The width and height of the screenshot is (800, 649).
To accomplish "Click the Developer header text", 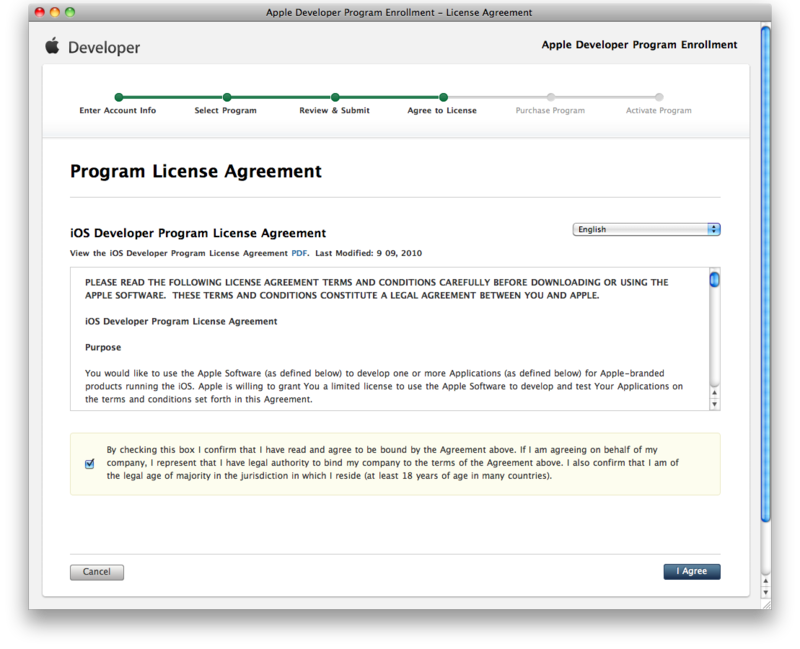I will coord(104,47).
